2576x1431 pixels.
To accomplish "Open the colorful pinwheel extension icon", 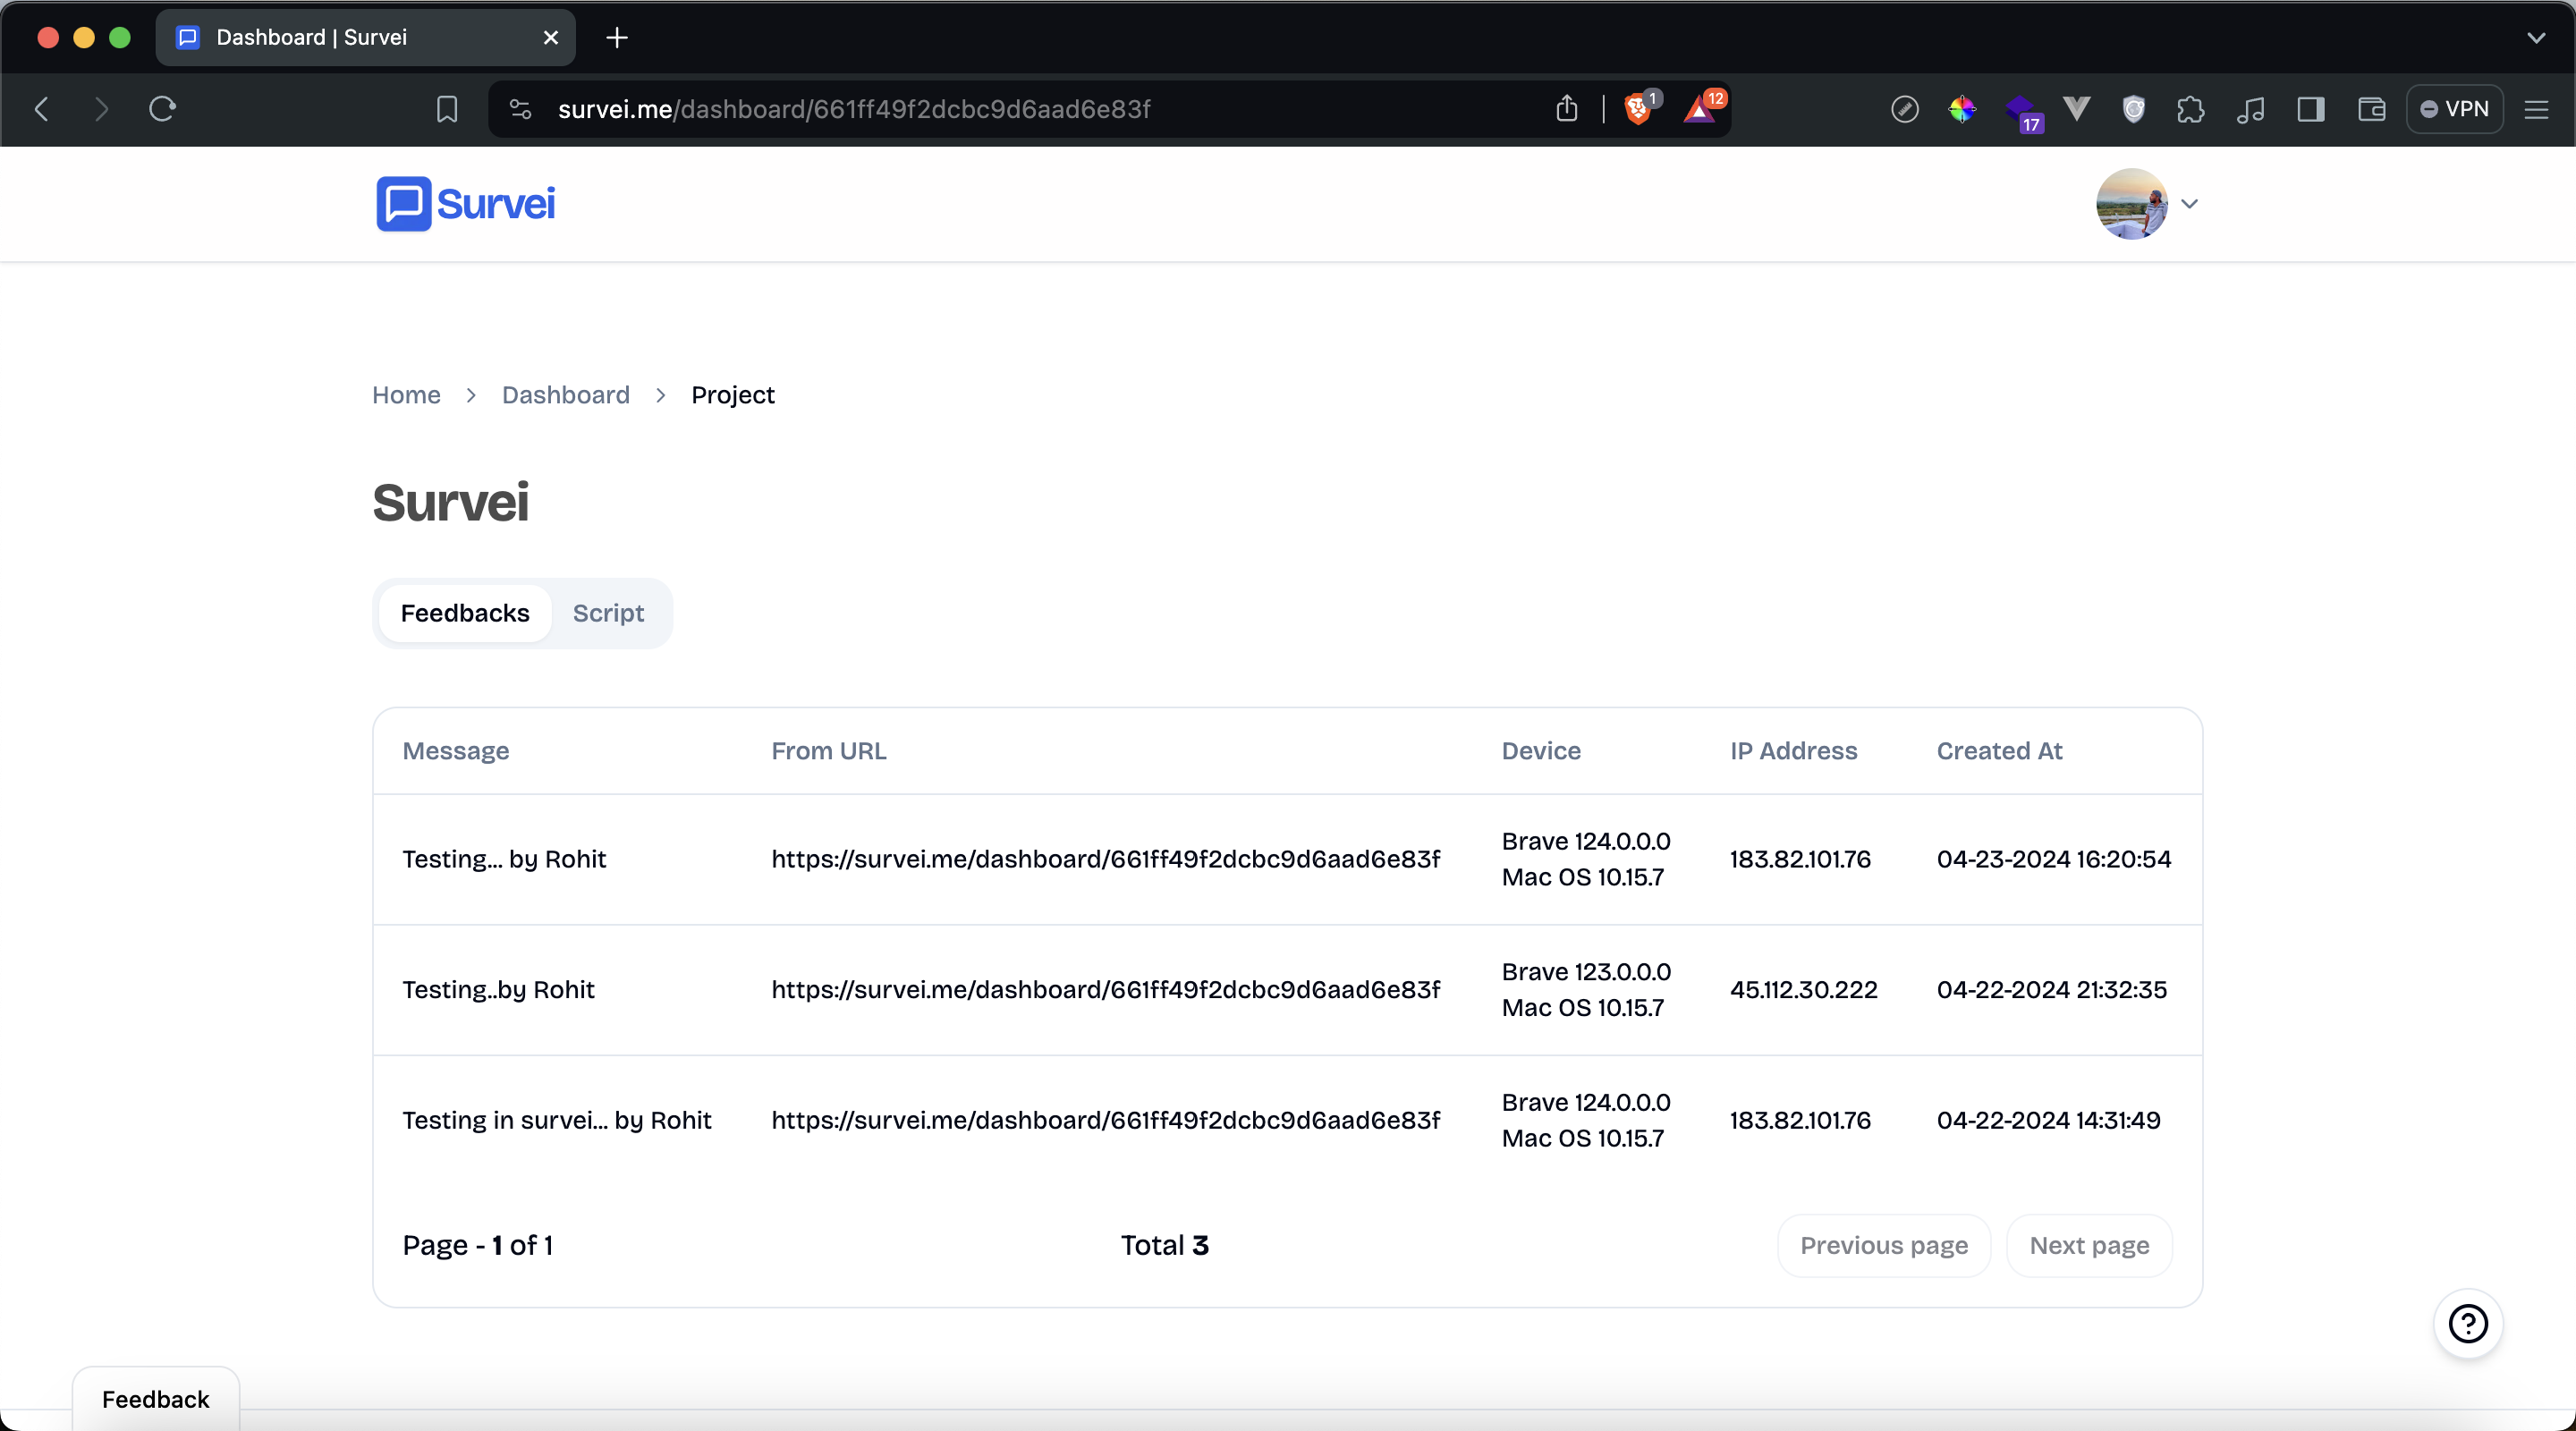I will [1962, 109].
